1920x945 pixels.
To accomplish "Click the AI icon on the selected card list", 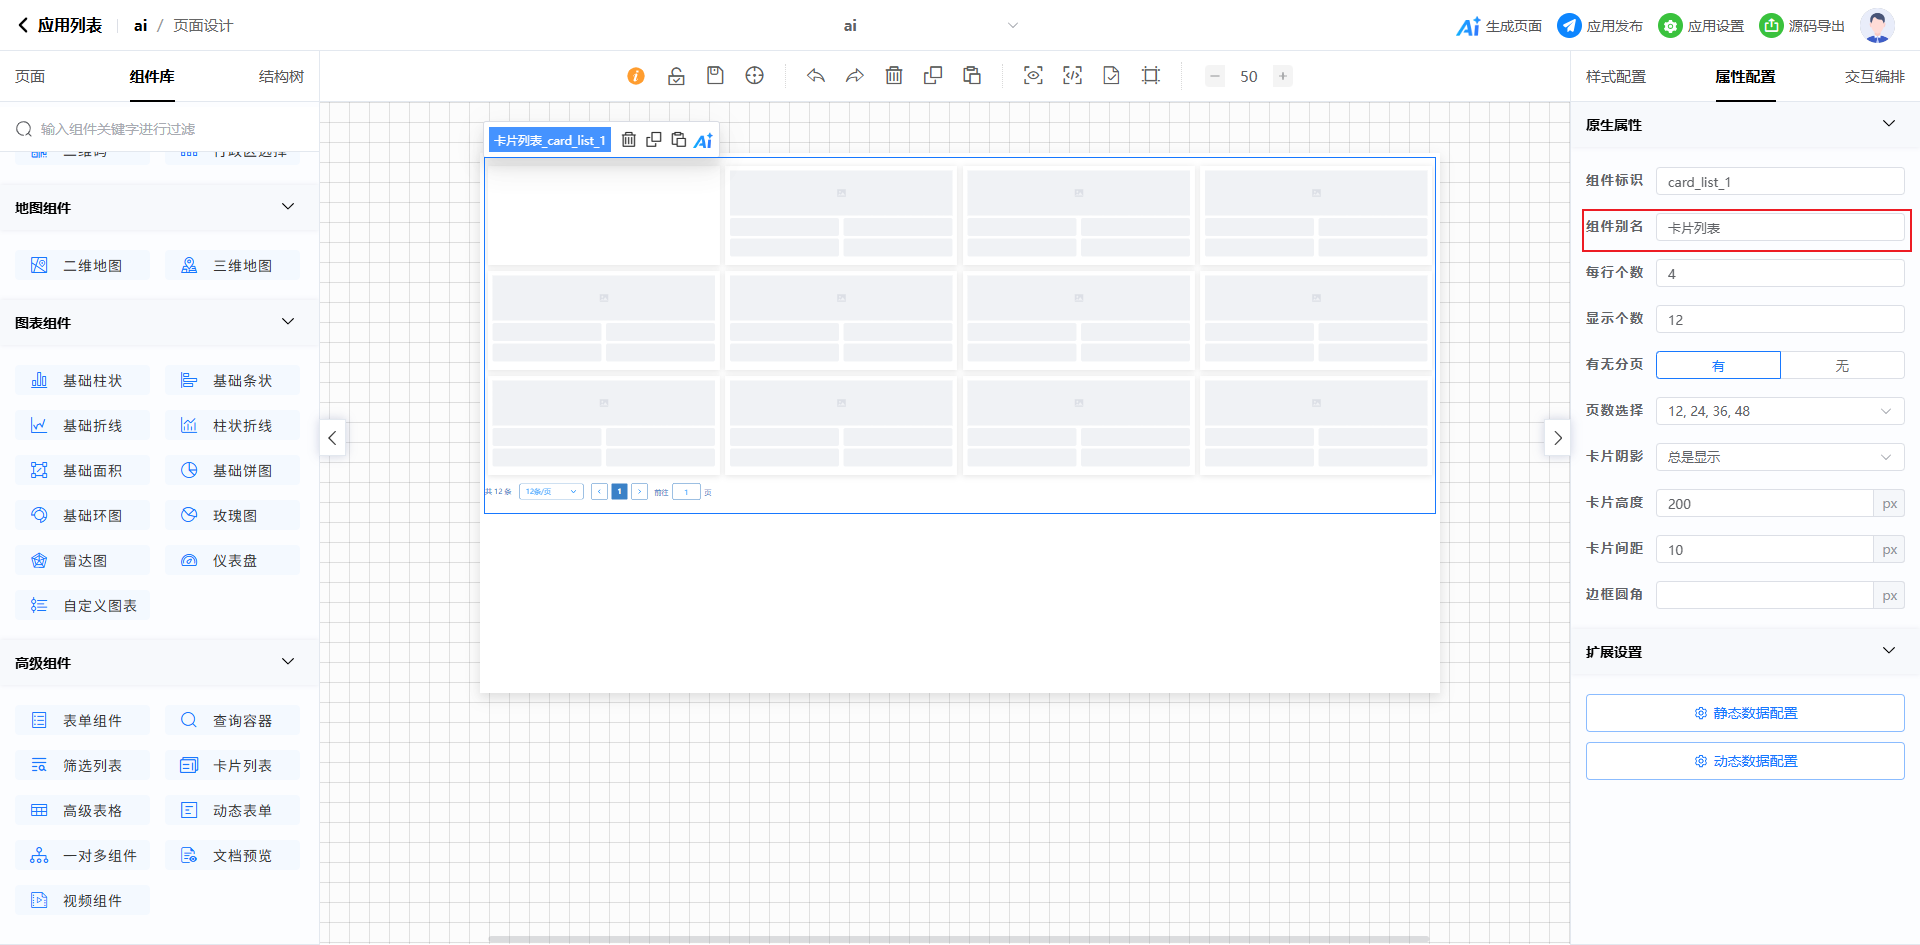I will (x=703, y=140).
